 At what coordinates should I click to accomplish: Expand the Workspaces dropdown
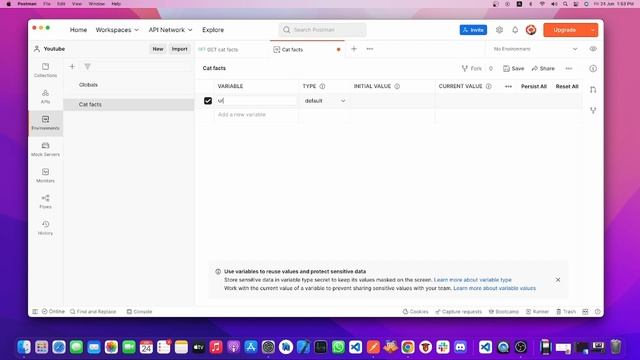click(x=117, y=30)
